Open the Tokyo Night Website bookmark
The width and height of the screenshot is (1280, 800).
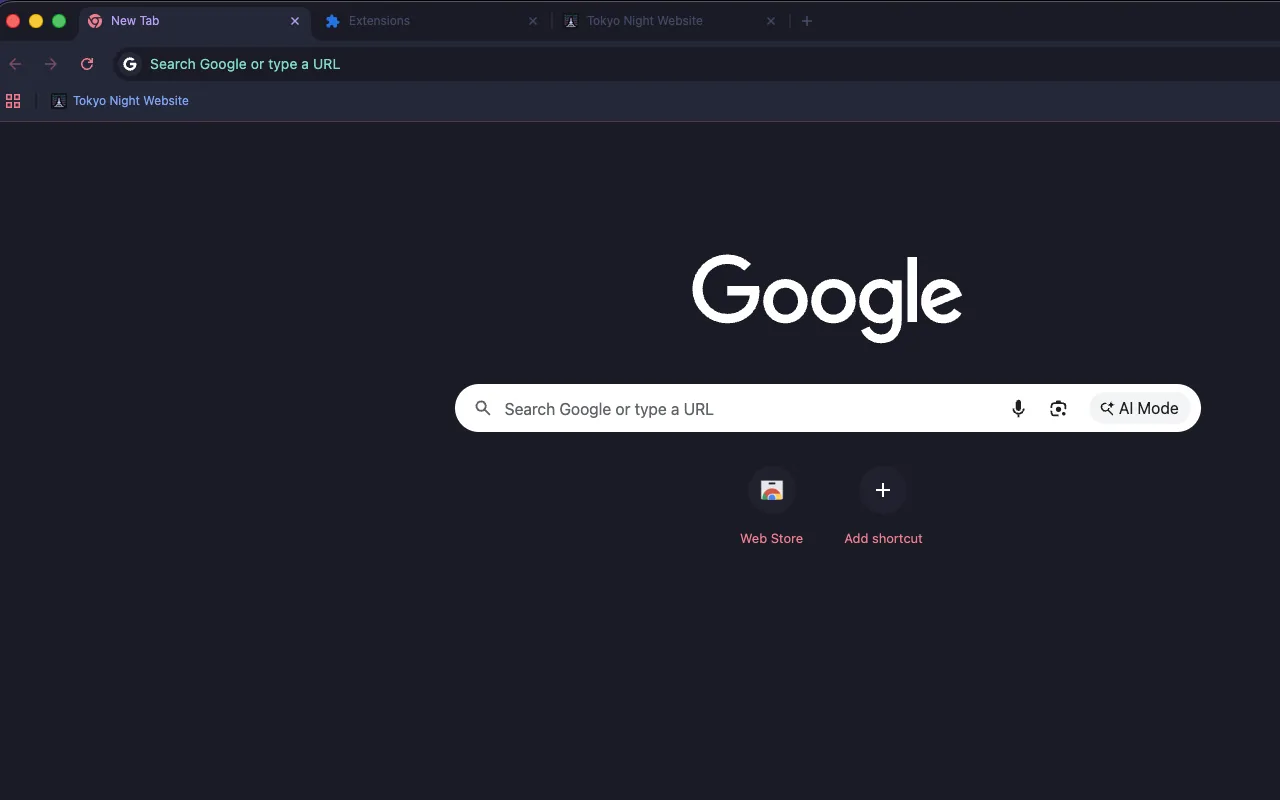(x=120, y=101)
